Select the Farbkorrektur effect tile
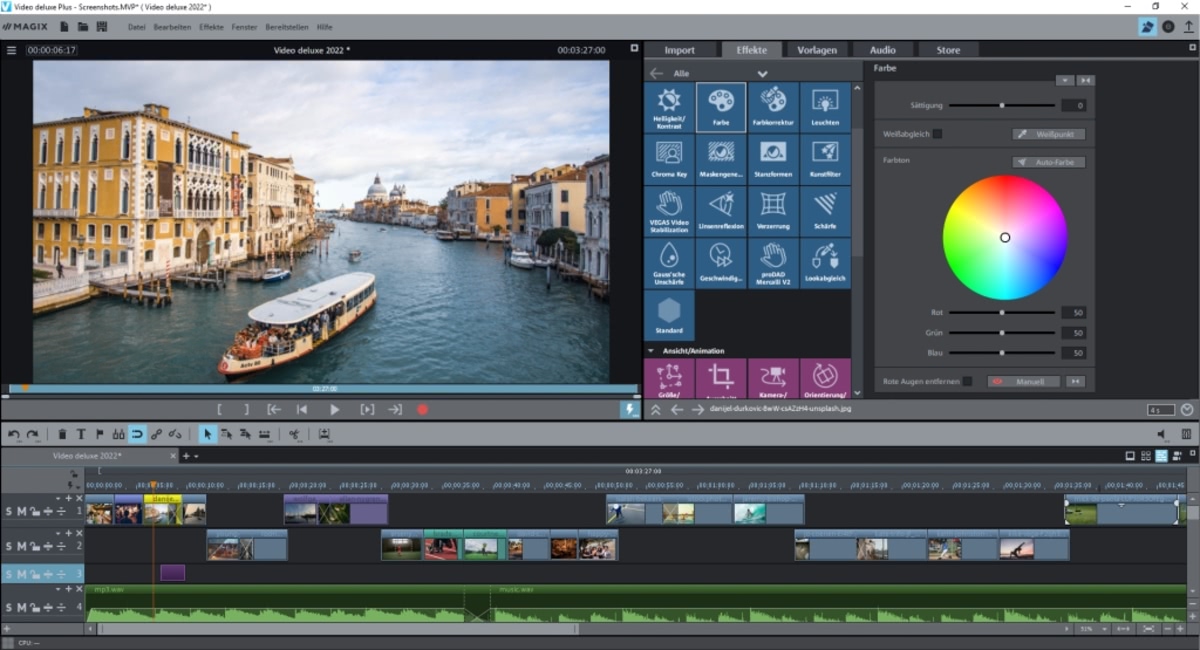Screen dimensions: 1200x650 tap(773, 108)
